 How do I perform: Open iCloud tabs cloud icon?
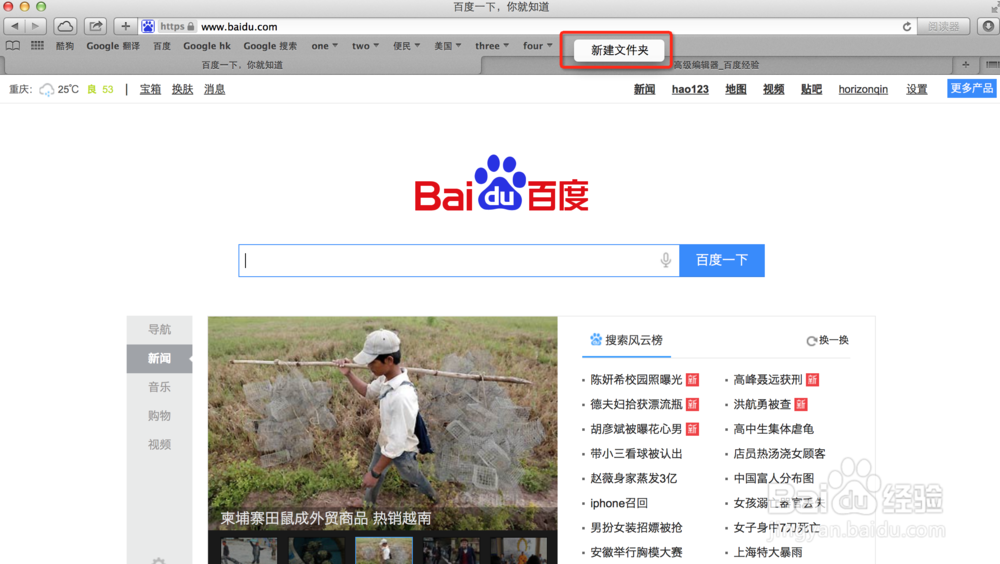[65, 26]
